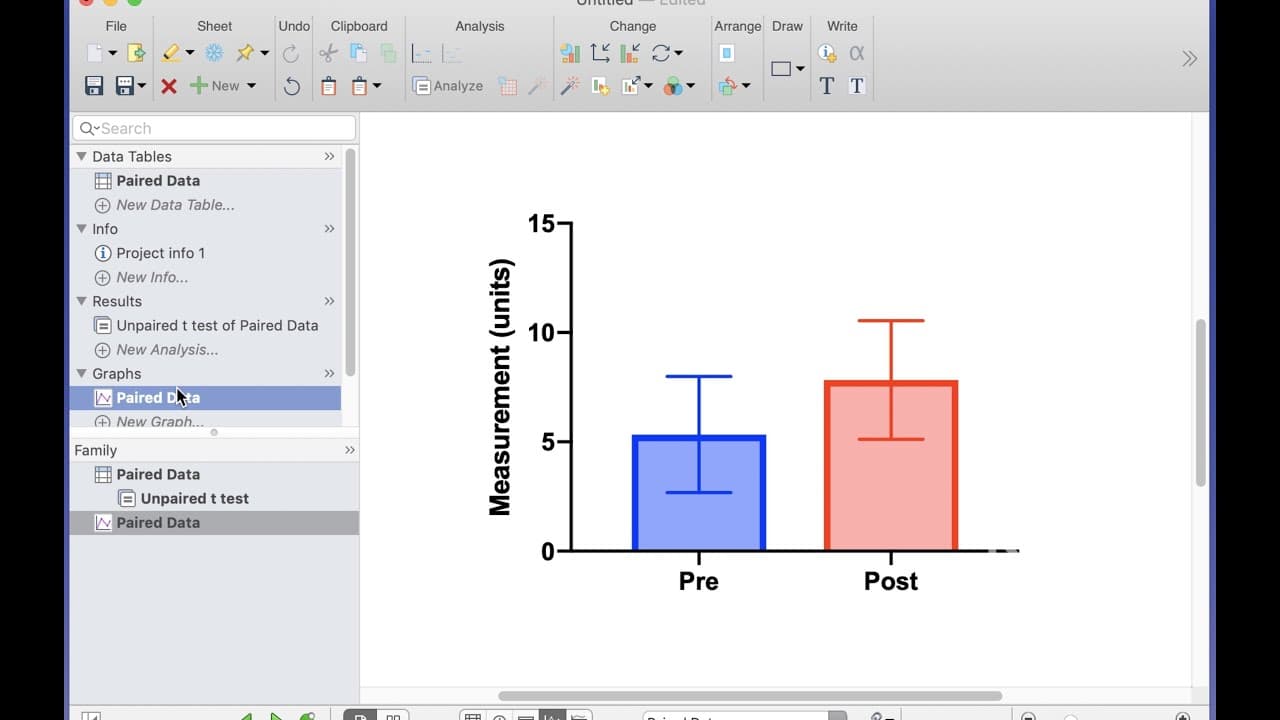Click the format axes icon in Change group

coord(600,53)
